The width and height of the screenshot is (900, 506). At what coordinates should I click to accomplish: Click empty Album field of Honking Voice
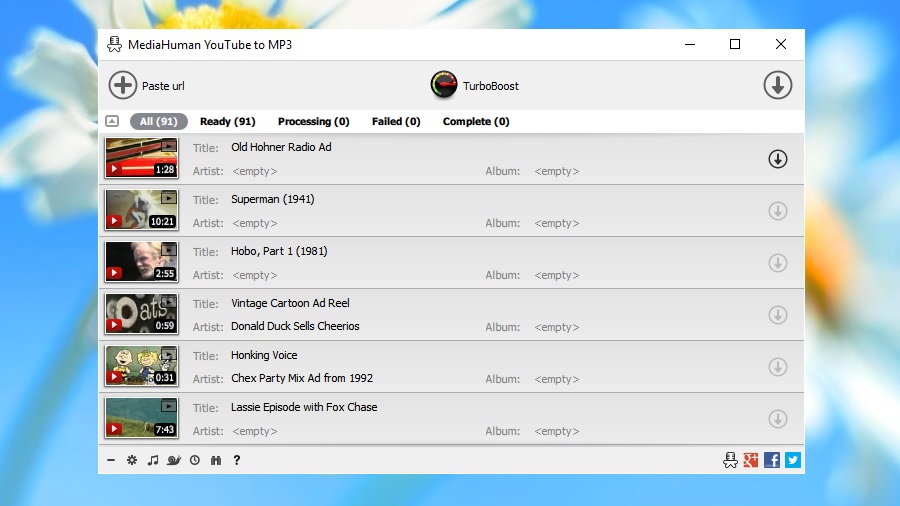coord(557,379)
